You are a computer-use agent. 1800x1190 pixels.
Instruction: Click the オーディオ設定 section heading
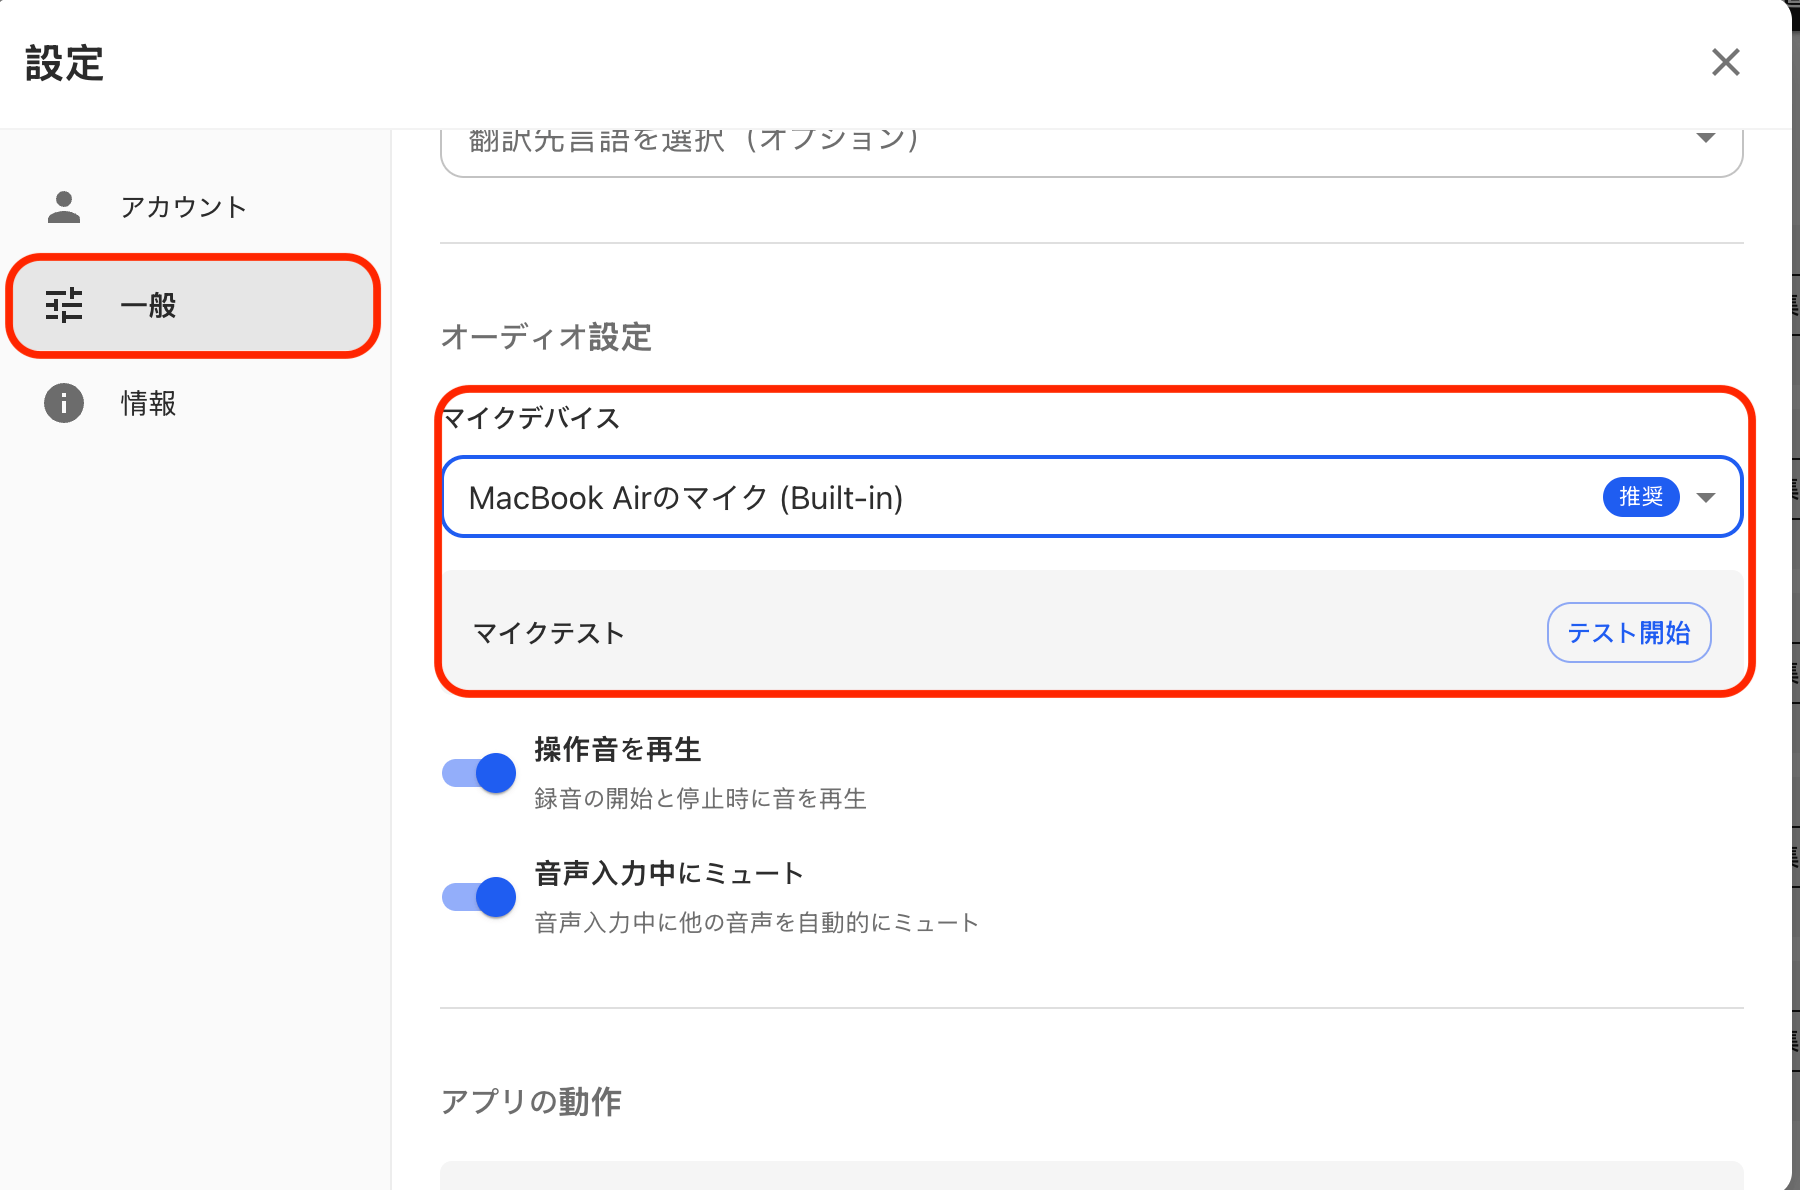point(546,337)
